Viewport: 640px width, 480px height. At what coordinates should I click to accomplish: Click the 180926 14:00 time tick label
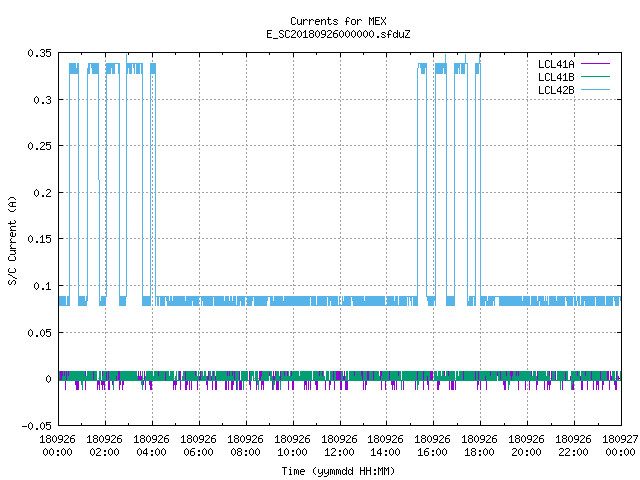tap(385, 446)
